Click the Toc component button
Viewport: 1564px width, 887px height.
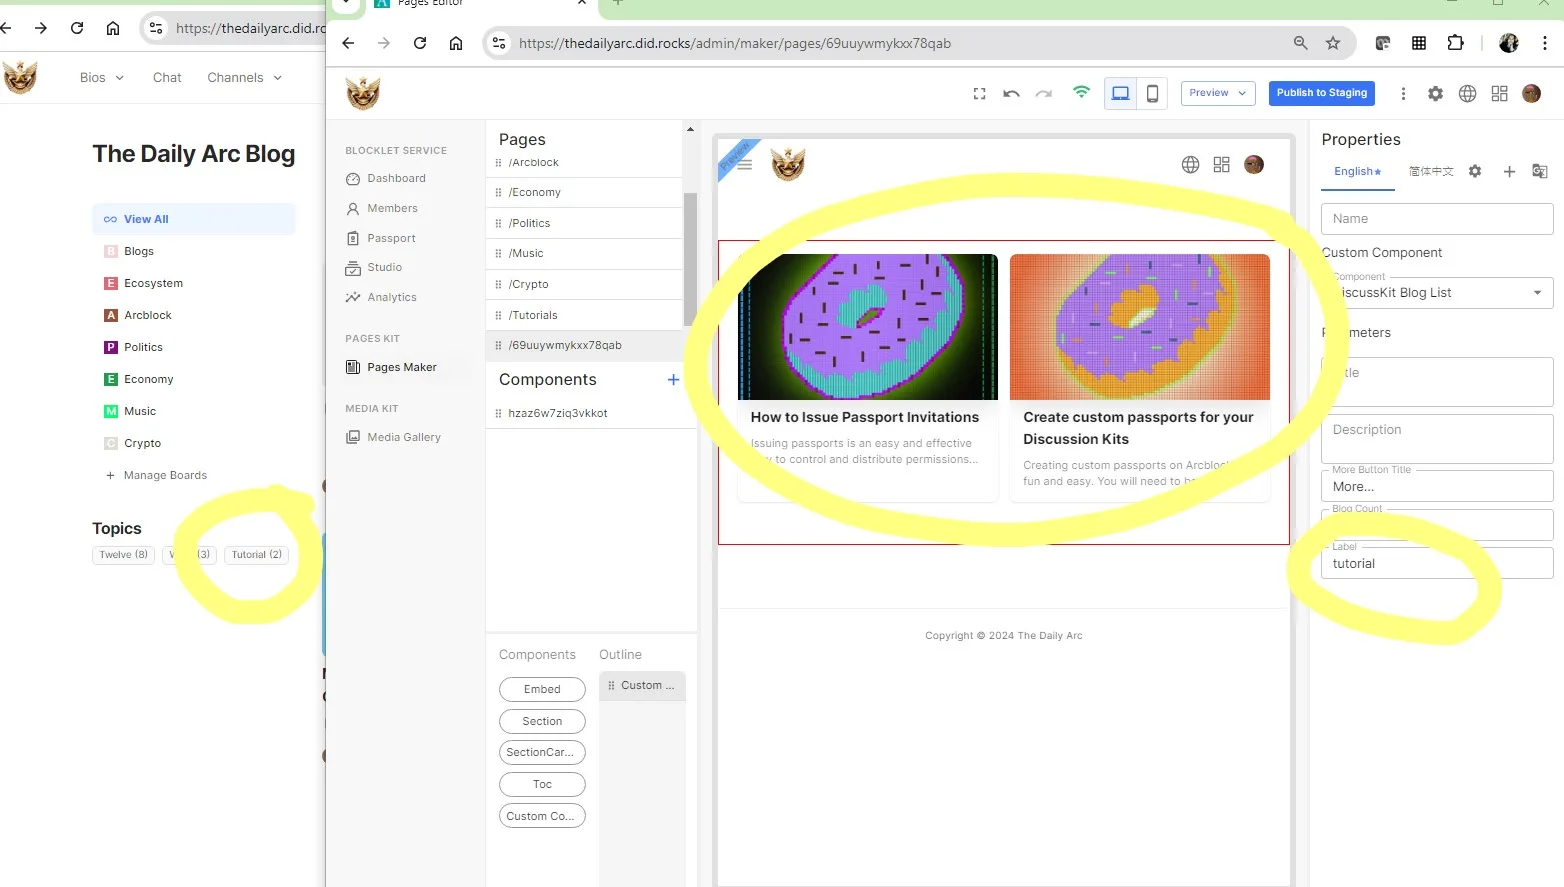click(x=542, y=785)
